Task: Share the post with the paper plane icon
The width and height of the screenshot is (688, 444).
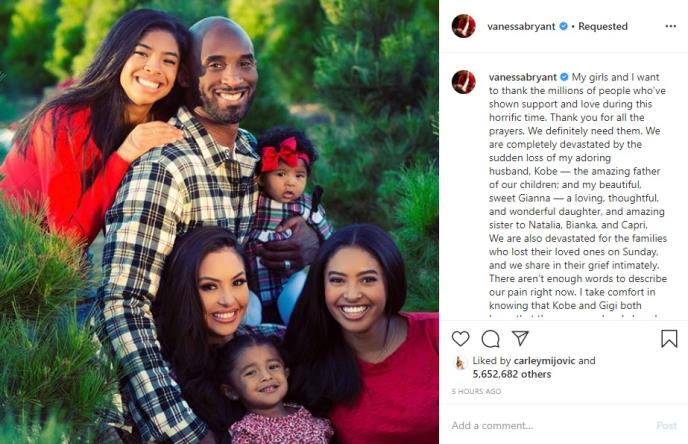Action: click(x=520, y=338)
